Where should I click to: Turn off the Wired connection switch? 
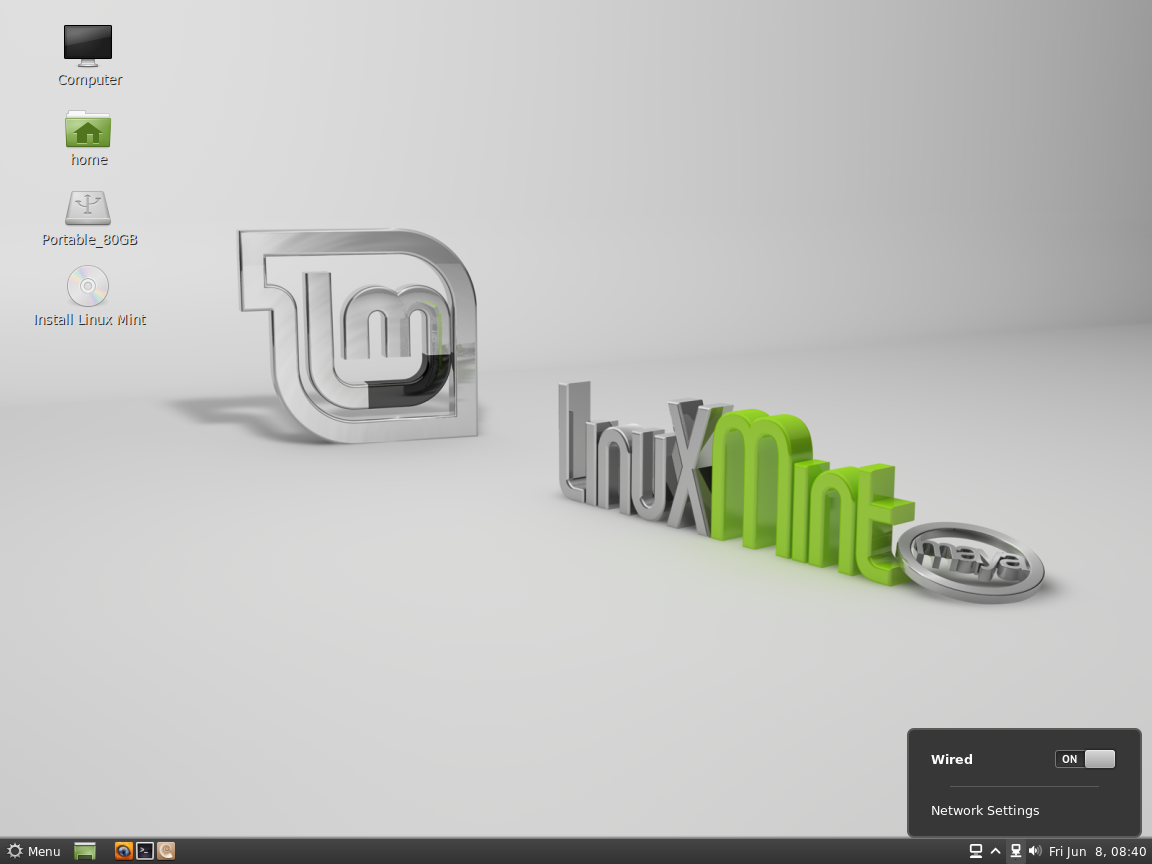click(1085, 759)
